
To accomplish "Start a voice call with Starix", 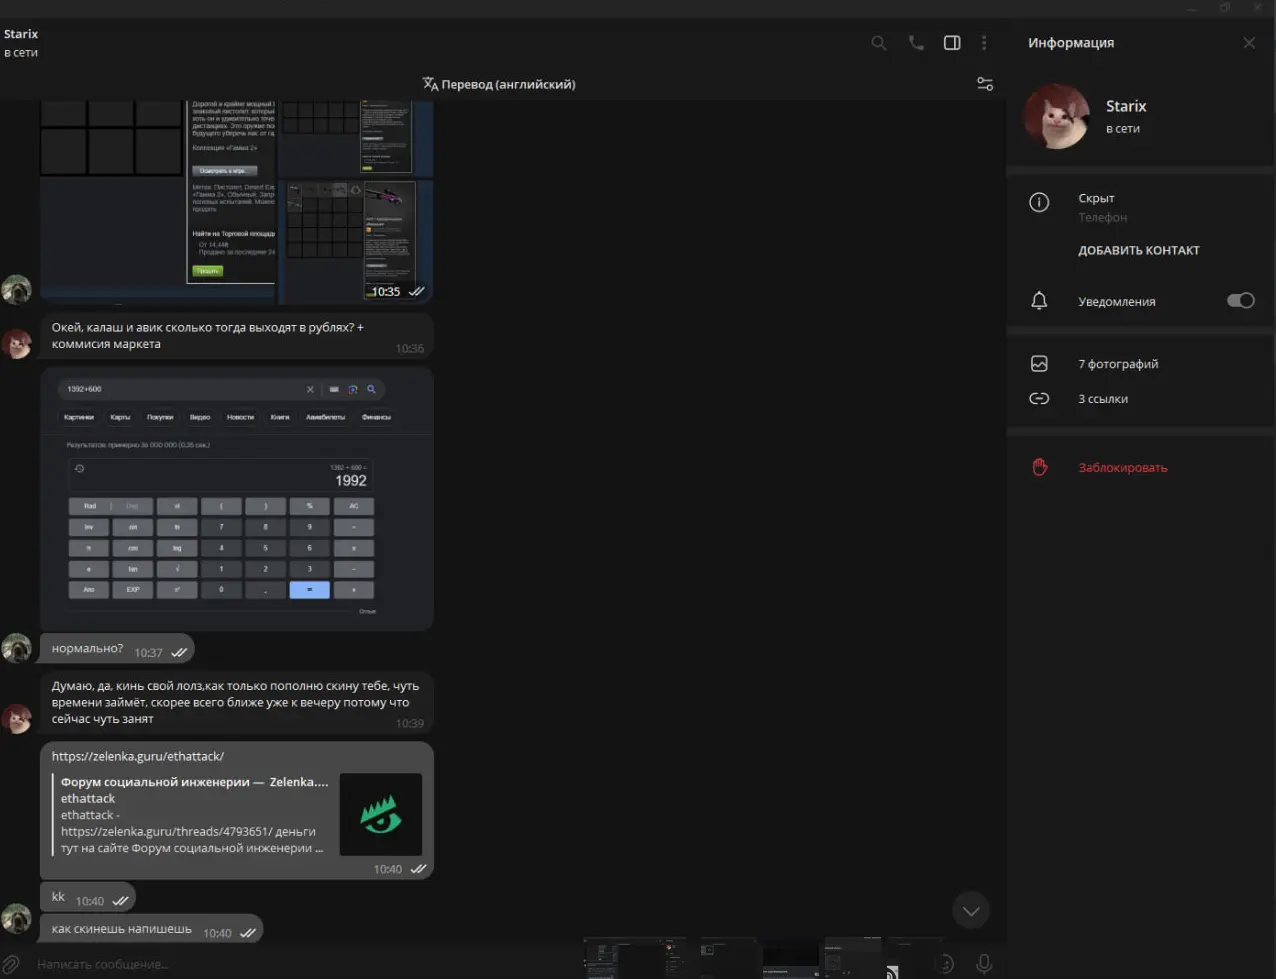I will pos(915,43).
